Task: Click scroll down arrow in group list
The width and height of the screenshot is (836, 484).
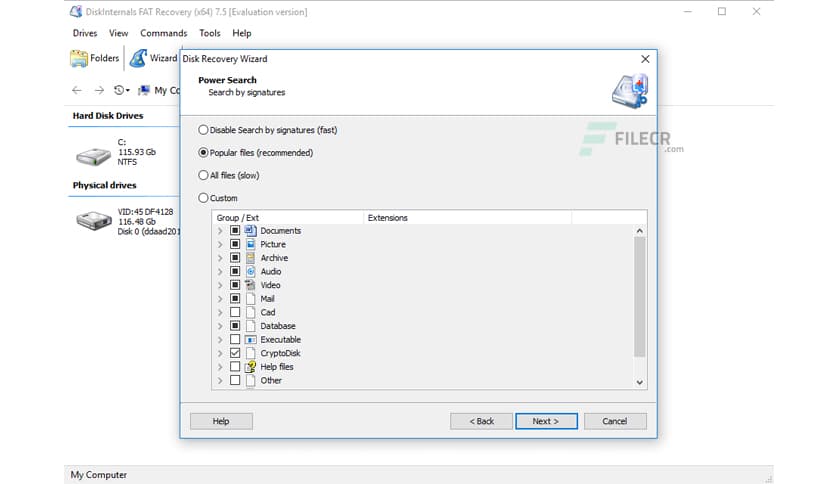Action: click(640, 382)
